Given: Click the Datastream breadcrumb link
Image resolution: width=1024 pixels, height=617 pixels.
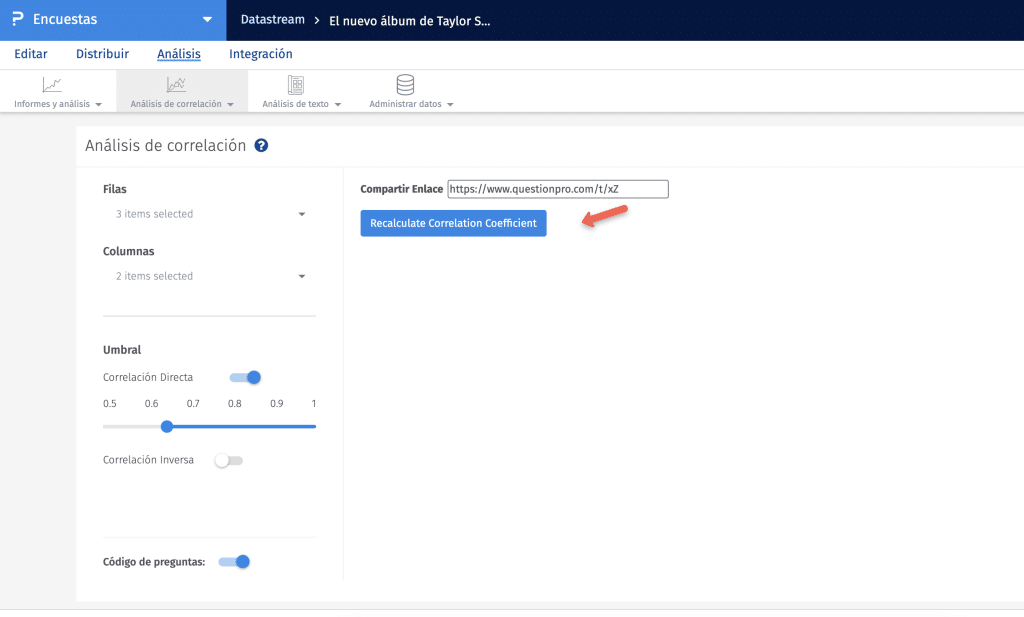Looking at the screenshot, I should [x=272, y=19].
